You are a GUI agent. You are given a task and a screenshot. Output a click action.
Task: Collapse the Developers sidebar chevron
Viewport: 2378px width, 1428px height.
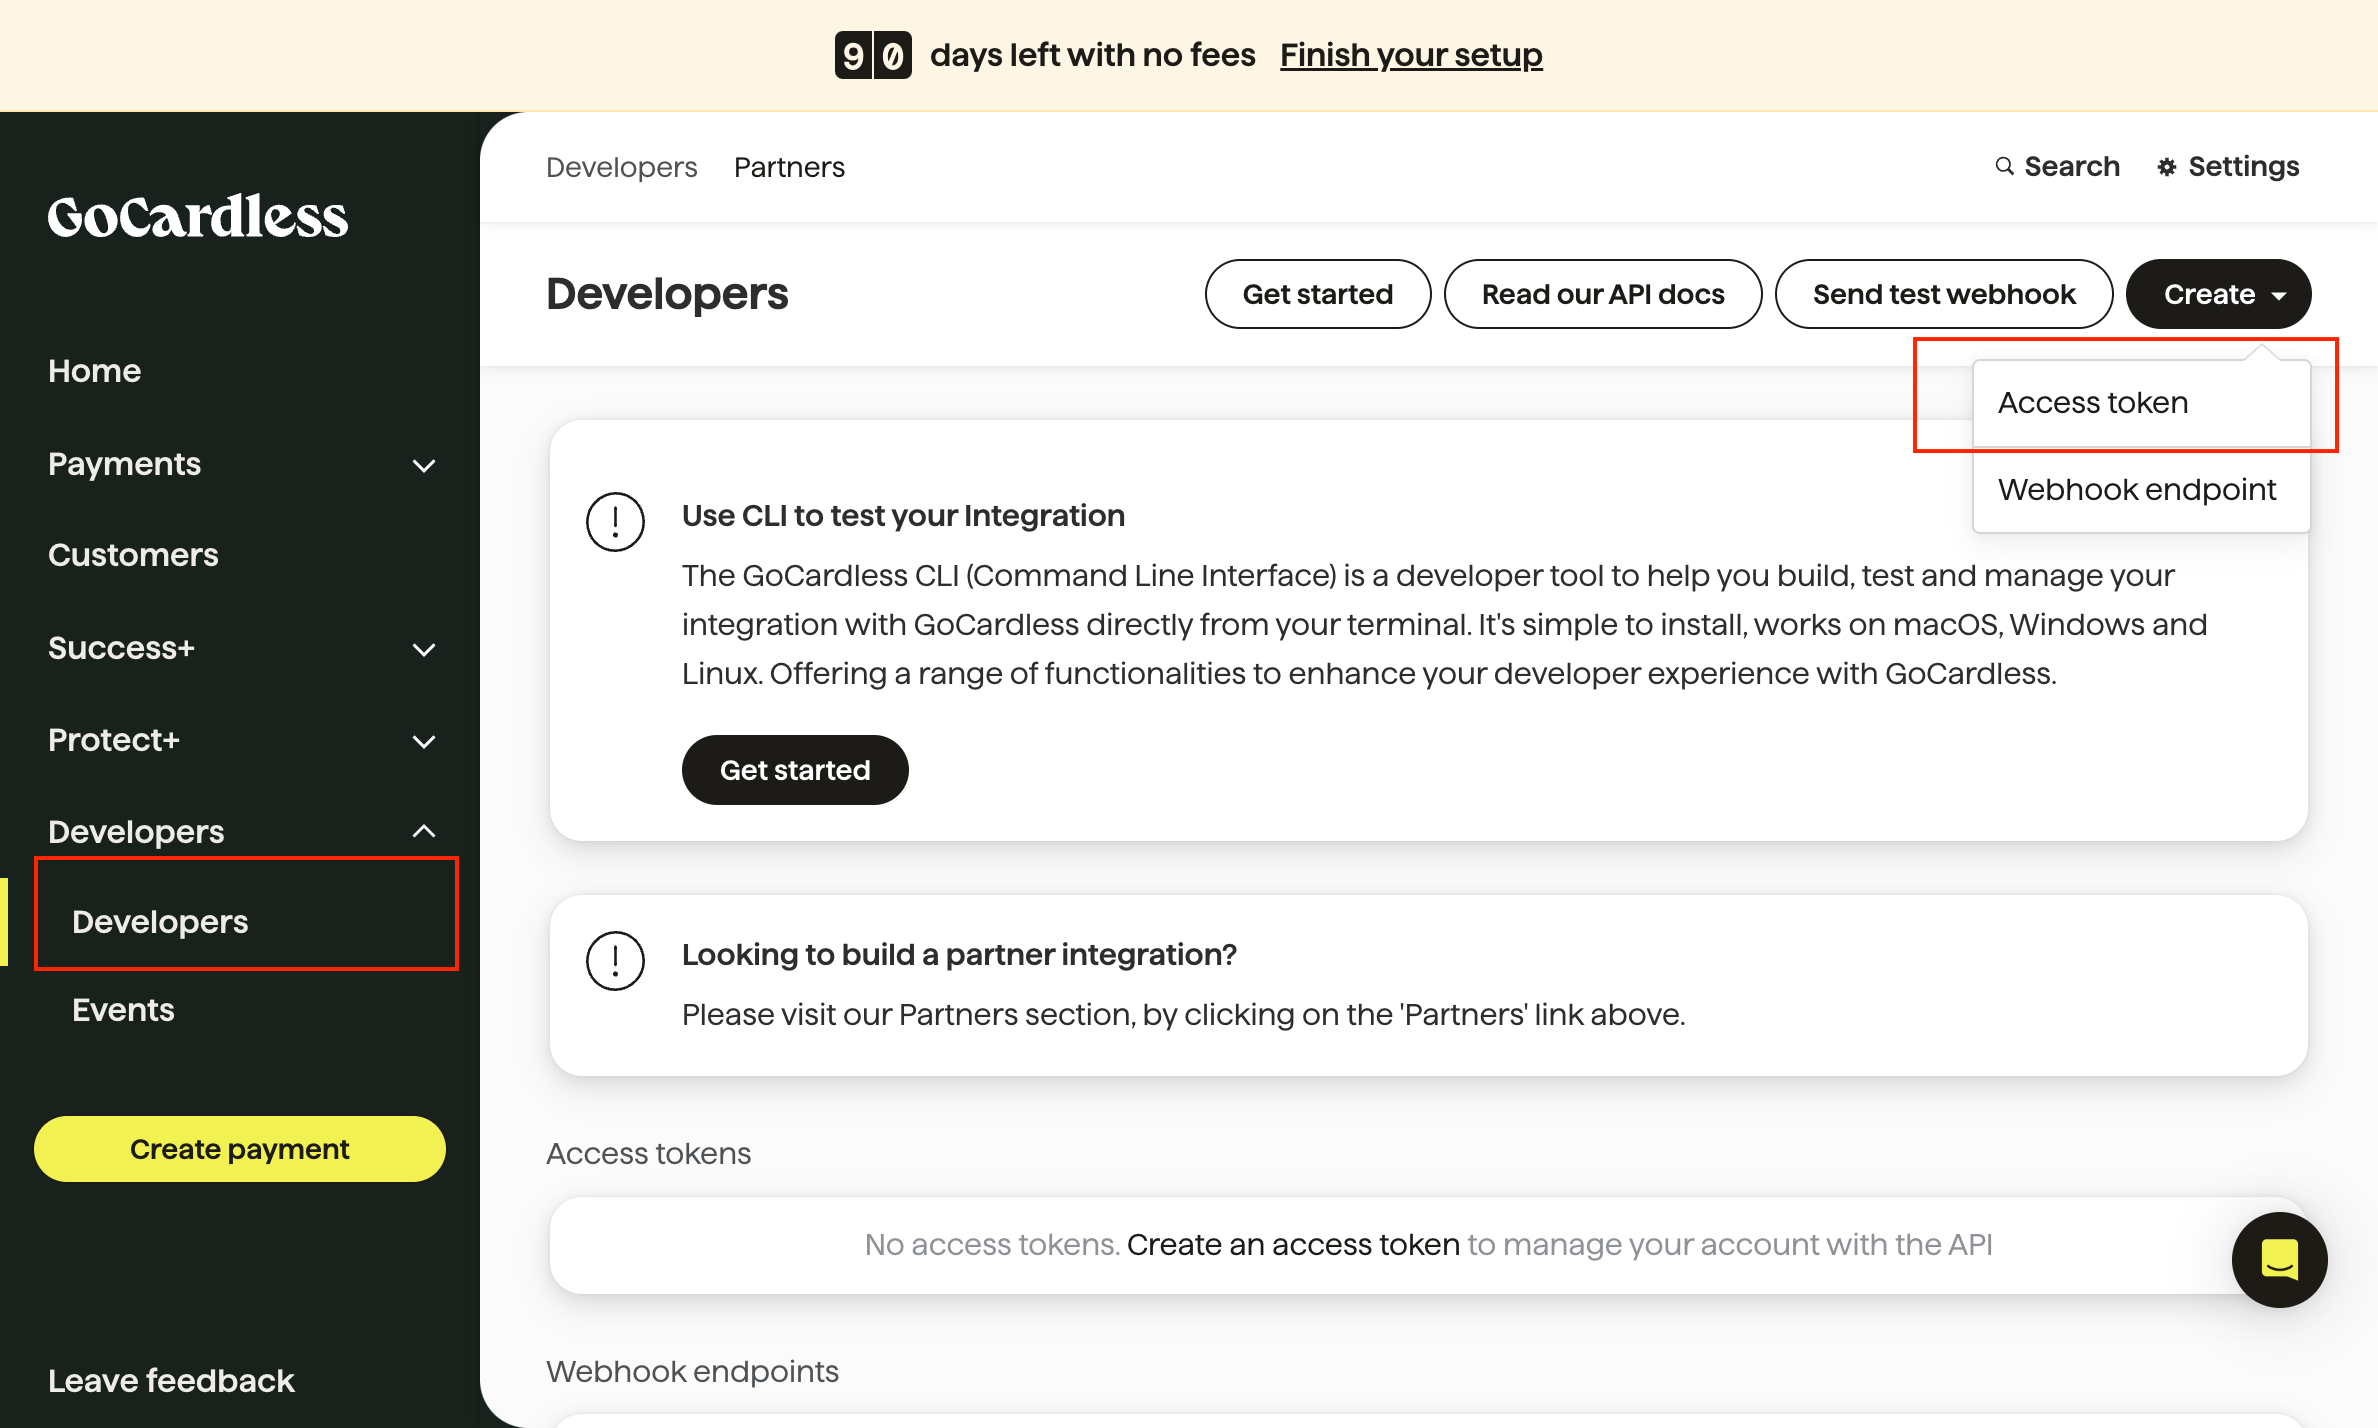pos(424,831)
